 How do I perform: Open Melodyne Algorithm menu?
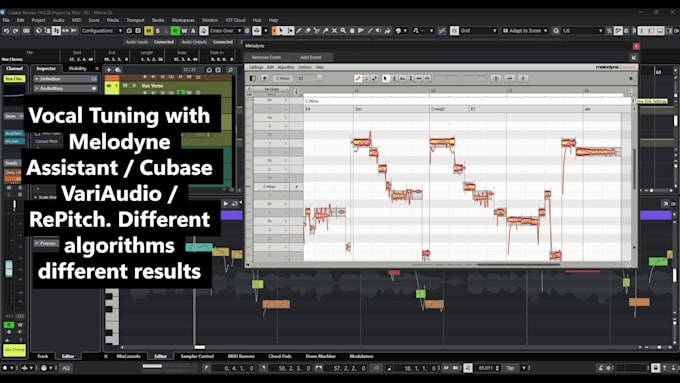[285, 67]
